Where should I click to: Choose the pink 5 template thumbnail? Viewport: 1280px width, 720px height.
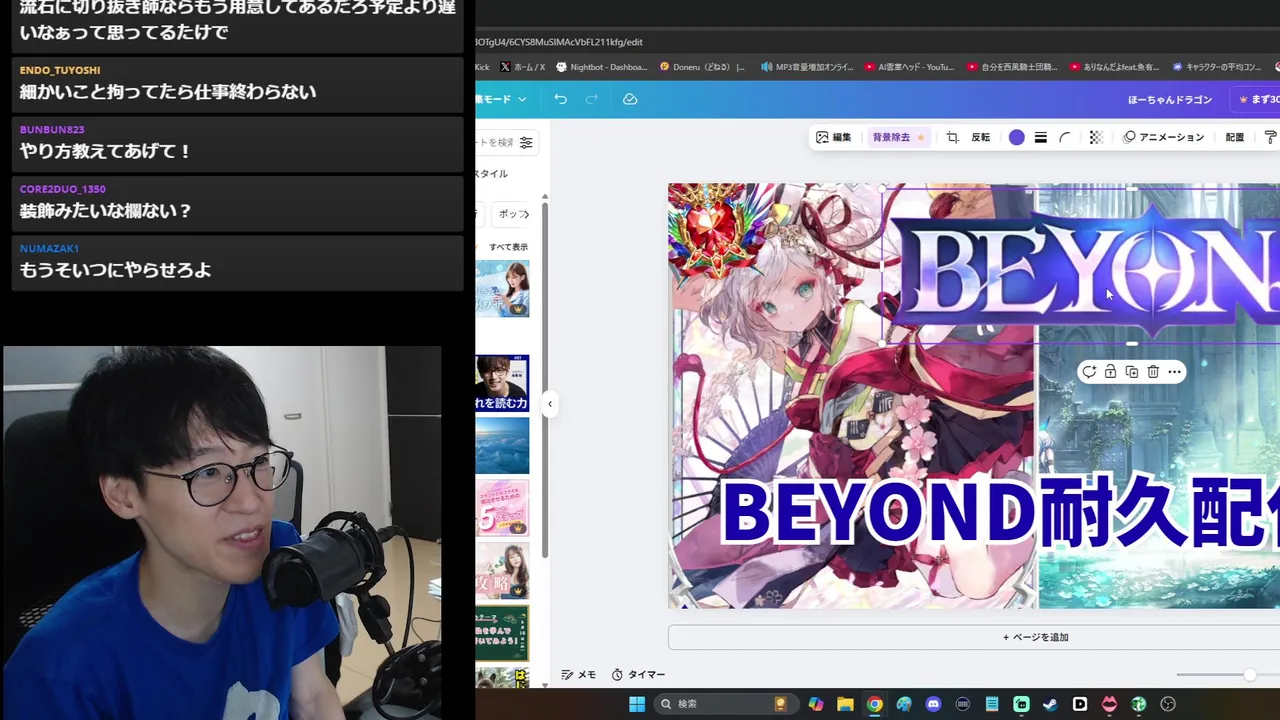pyautogui.click(x=502, y=508)
